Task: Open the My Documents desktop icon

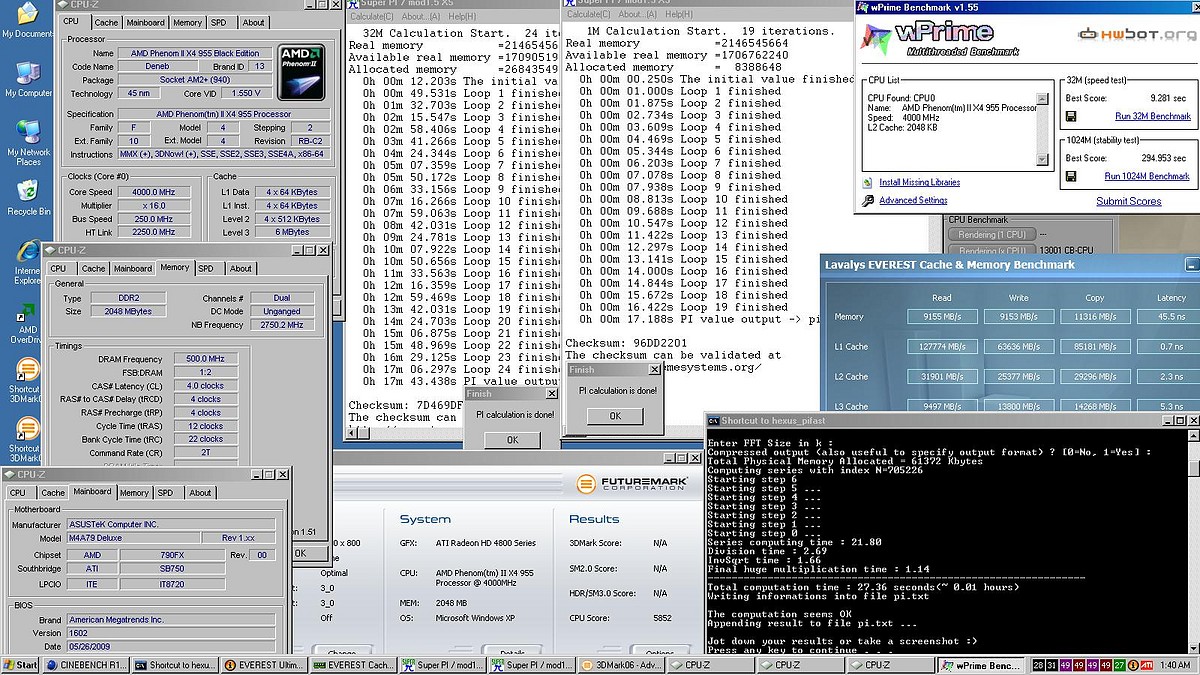Action: tap(27, 15)
